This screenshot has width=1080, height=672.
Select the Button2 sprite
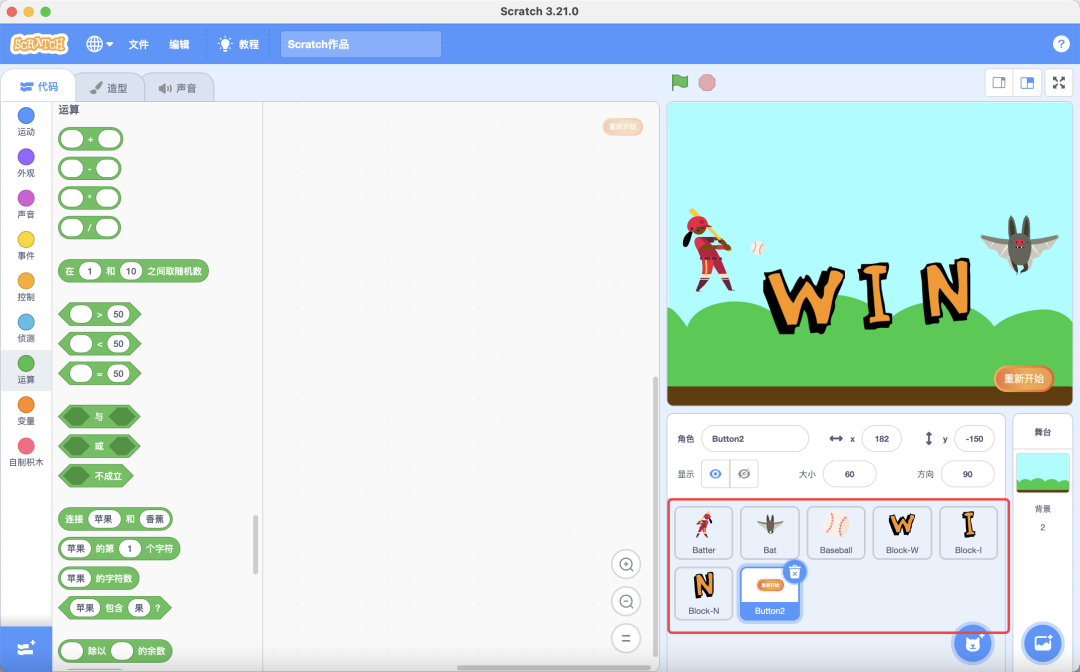pos(769,594)
